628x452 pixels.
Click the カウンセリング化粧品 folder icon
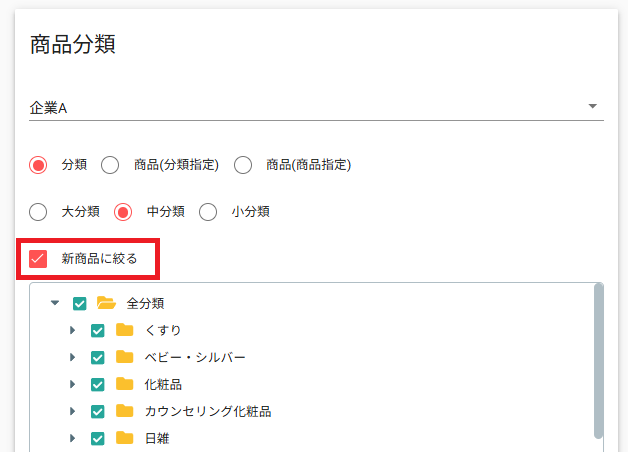(125, 411)
